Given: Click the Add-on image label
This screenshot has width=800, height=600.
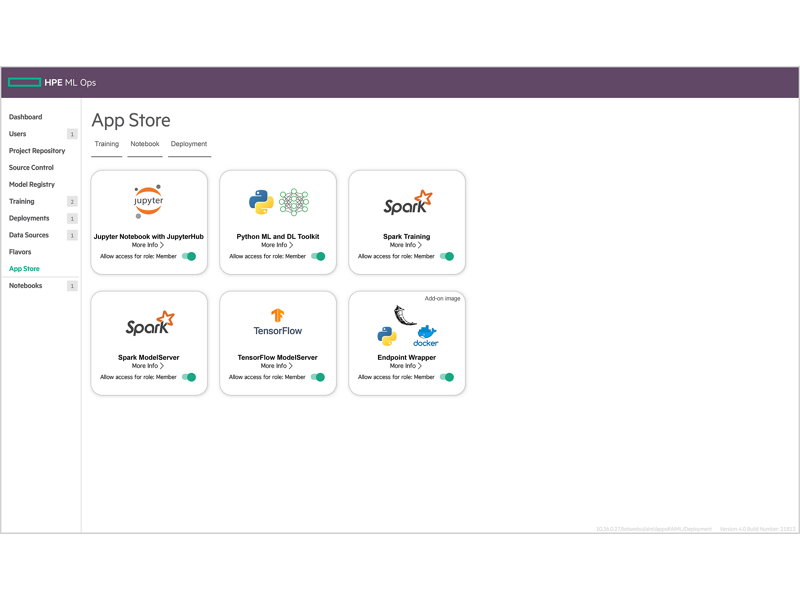Looking at the screenshot, I should coord(442,298).
